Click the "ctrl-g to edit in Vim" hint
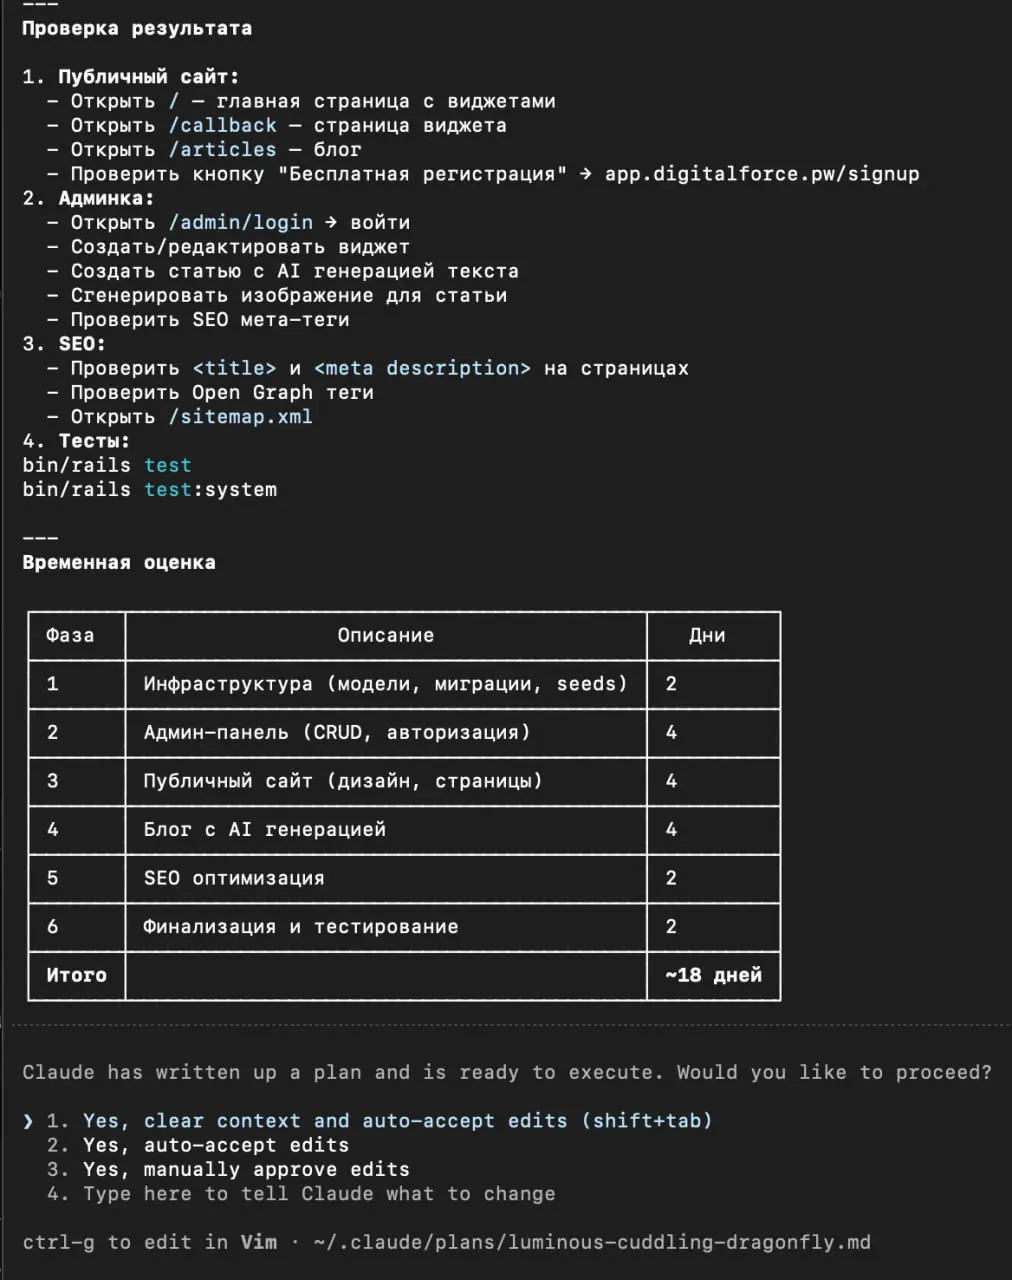Viewport: 1012px width, 1280px height. pos(150,1242)
